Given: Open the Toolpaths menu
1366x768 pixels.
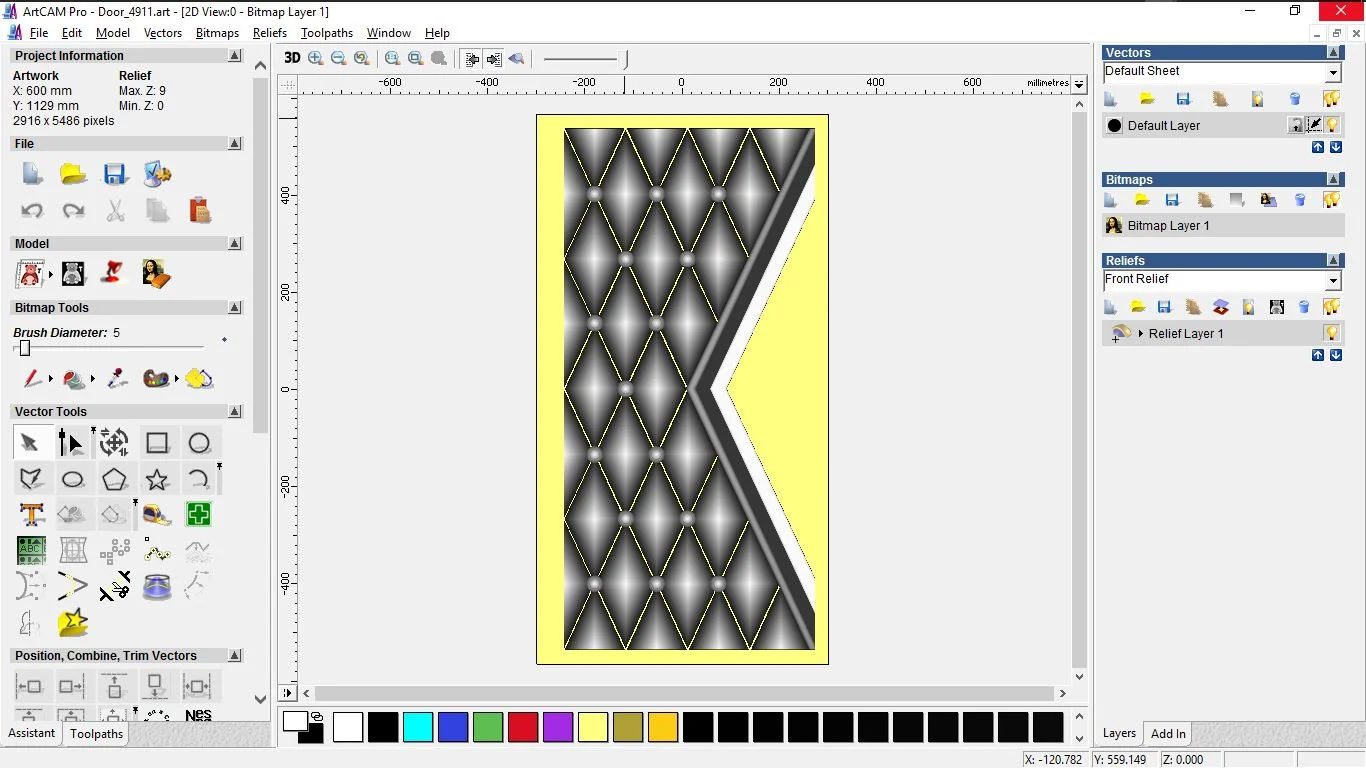Looking at the screenshot, I should [326, 33].
